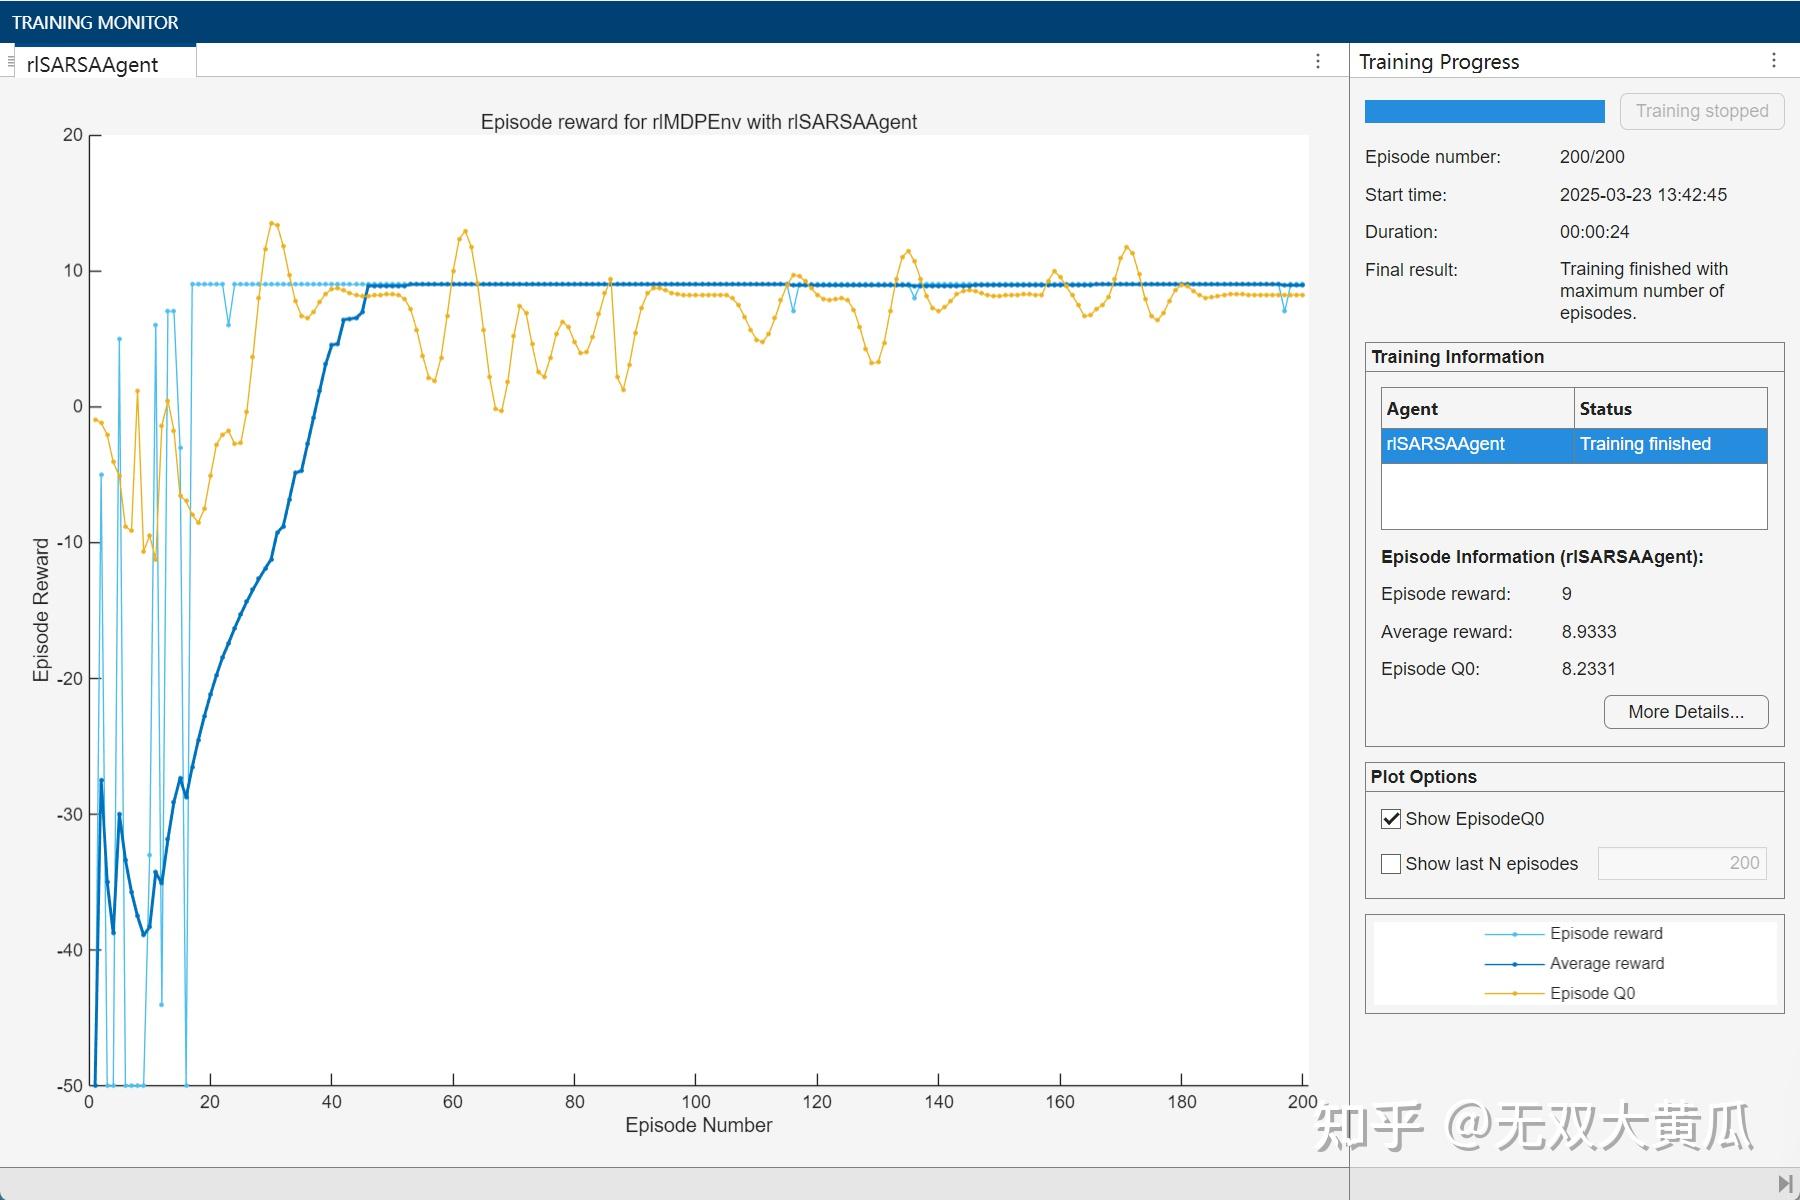Click the blue training progress bar
This screenshot has height=1200, width=1800.
[1483, 111]
